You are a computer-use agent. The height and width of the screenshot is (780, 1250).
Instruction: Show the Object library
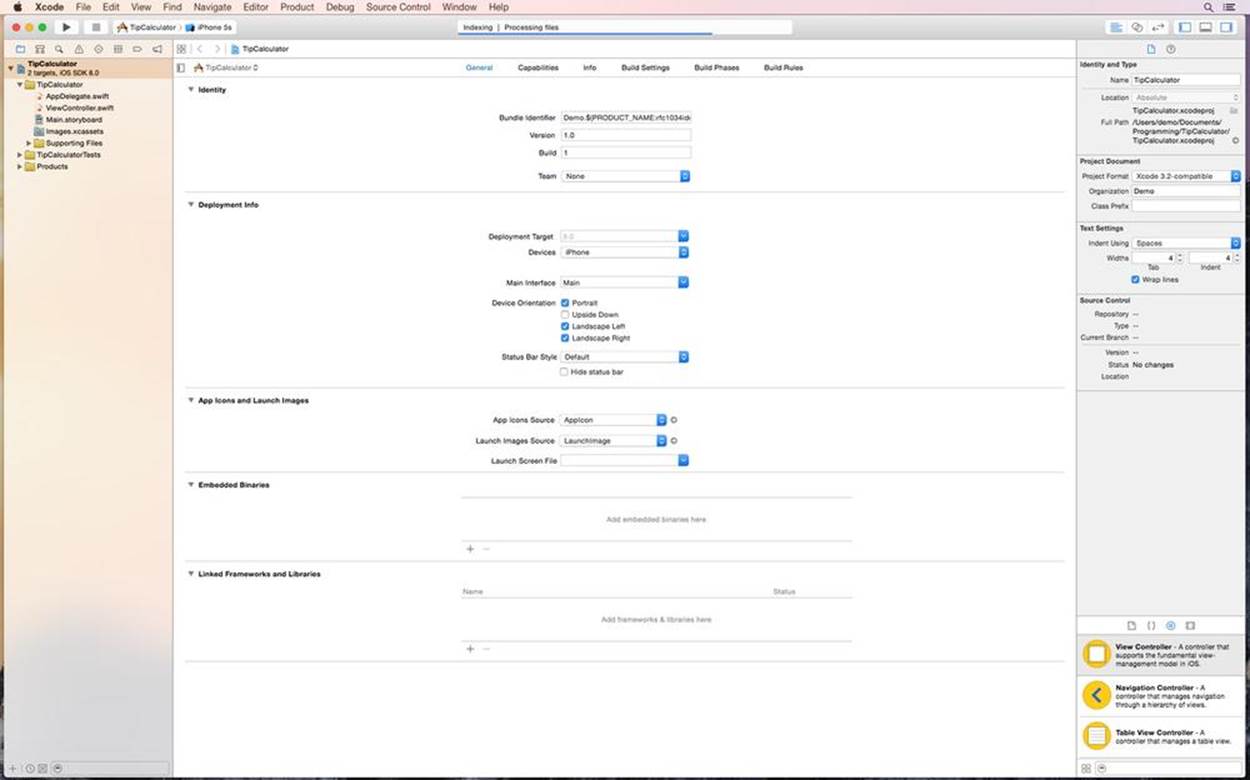pyautogui.click(x=1170, y=625)
